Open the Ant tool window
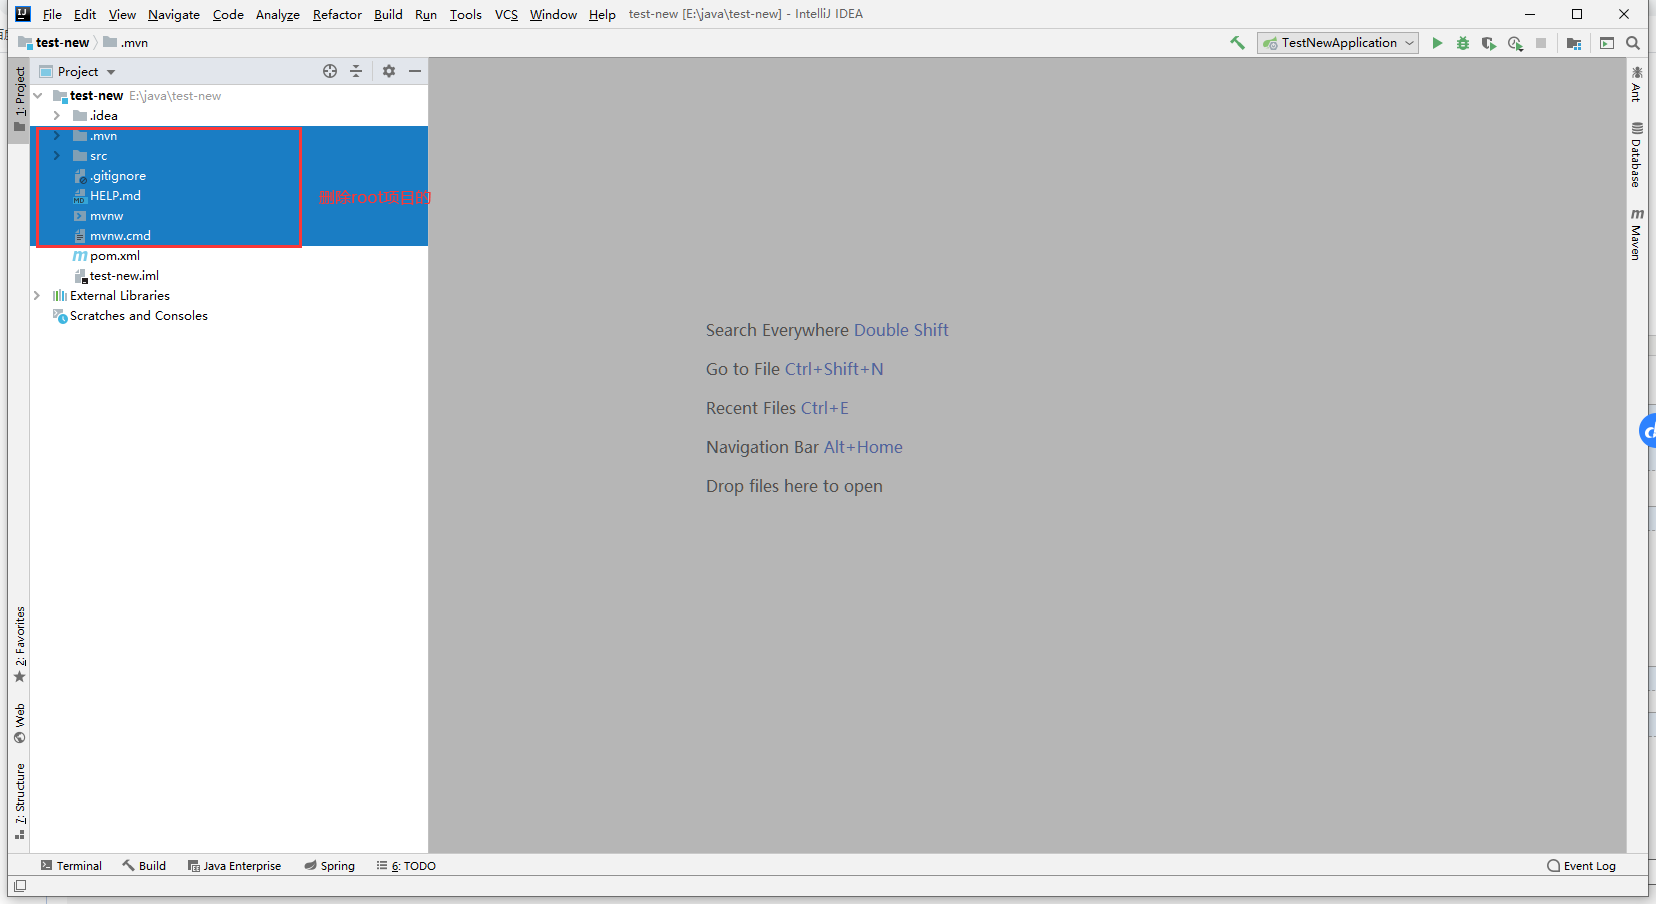This screenshot has width=1656, height=904. click(1637, 84)
